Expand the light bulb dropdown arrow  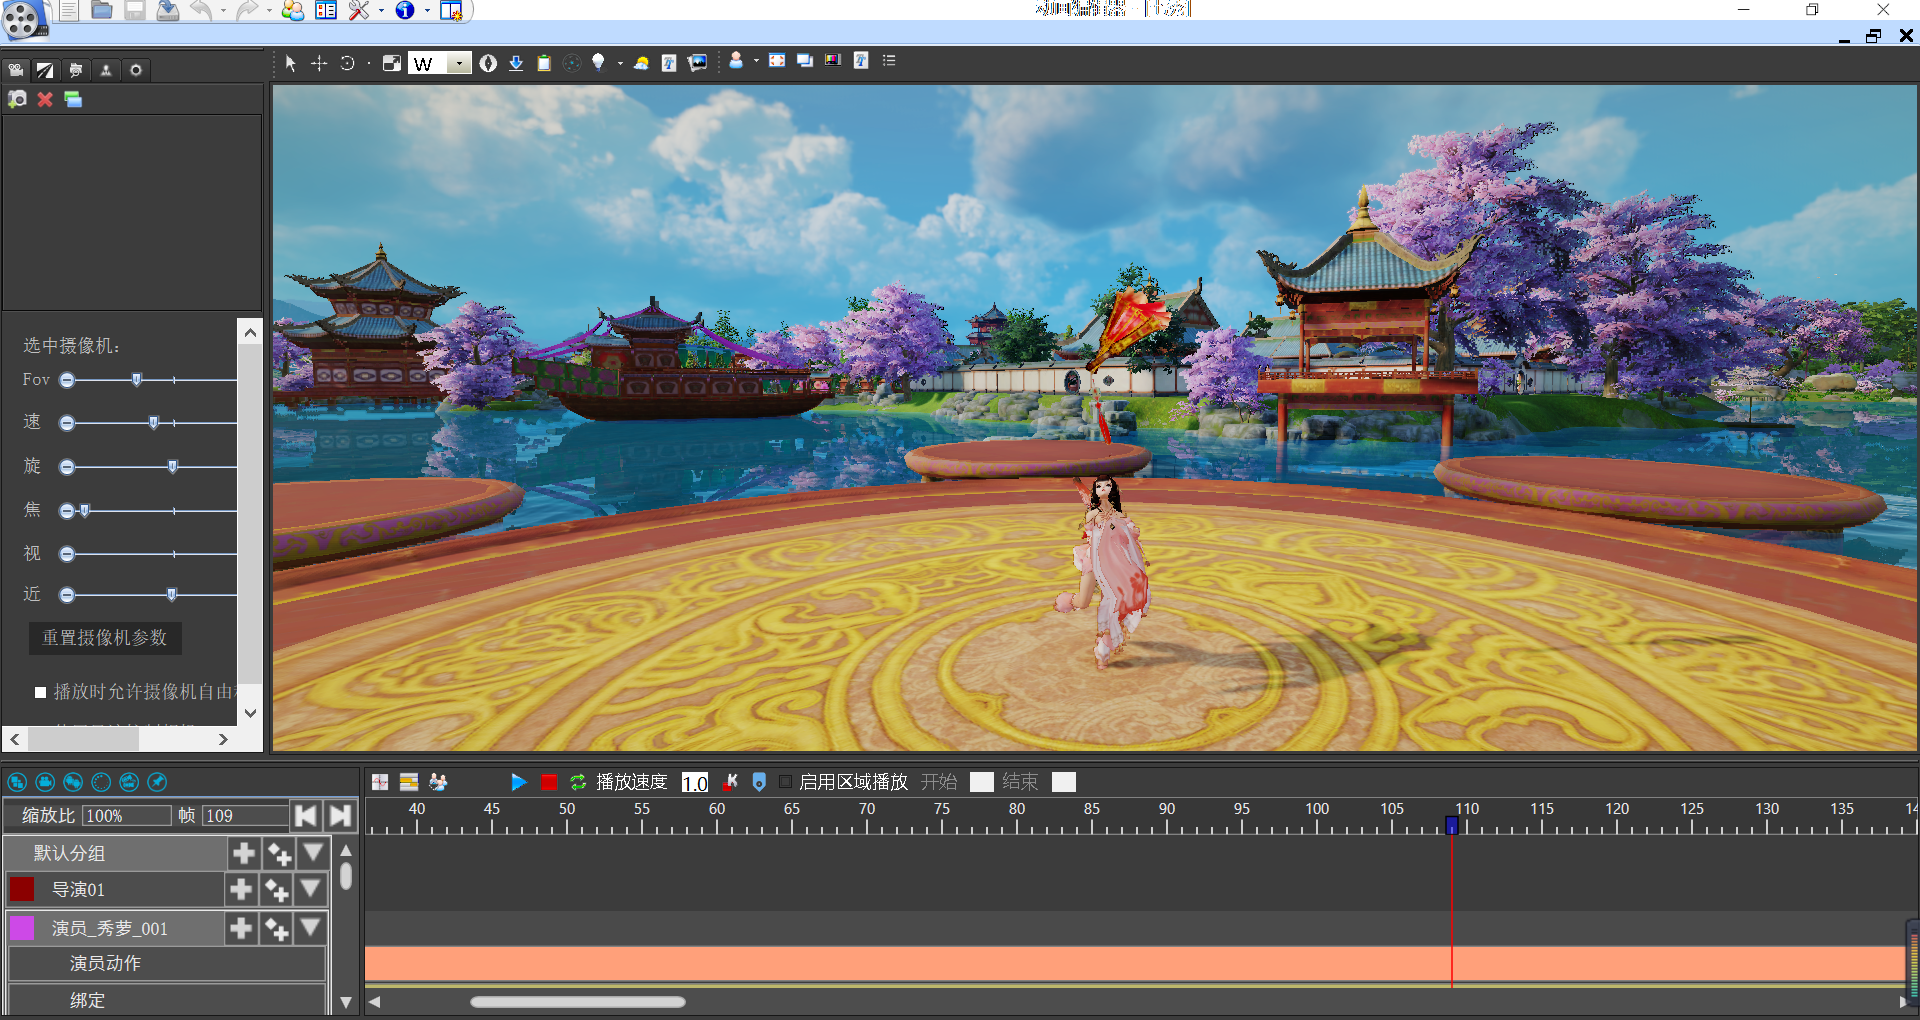(x=620, y=63)
